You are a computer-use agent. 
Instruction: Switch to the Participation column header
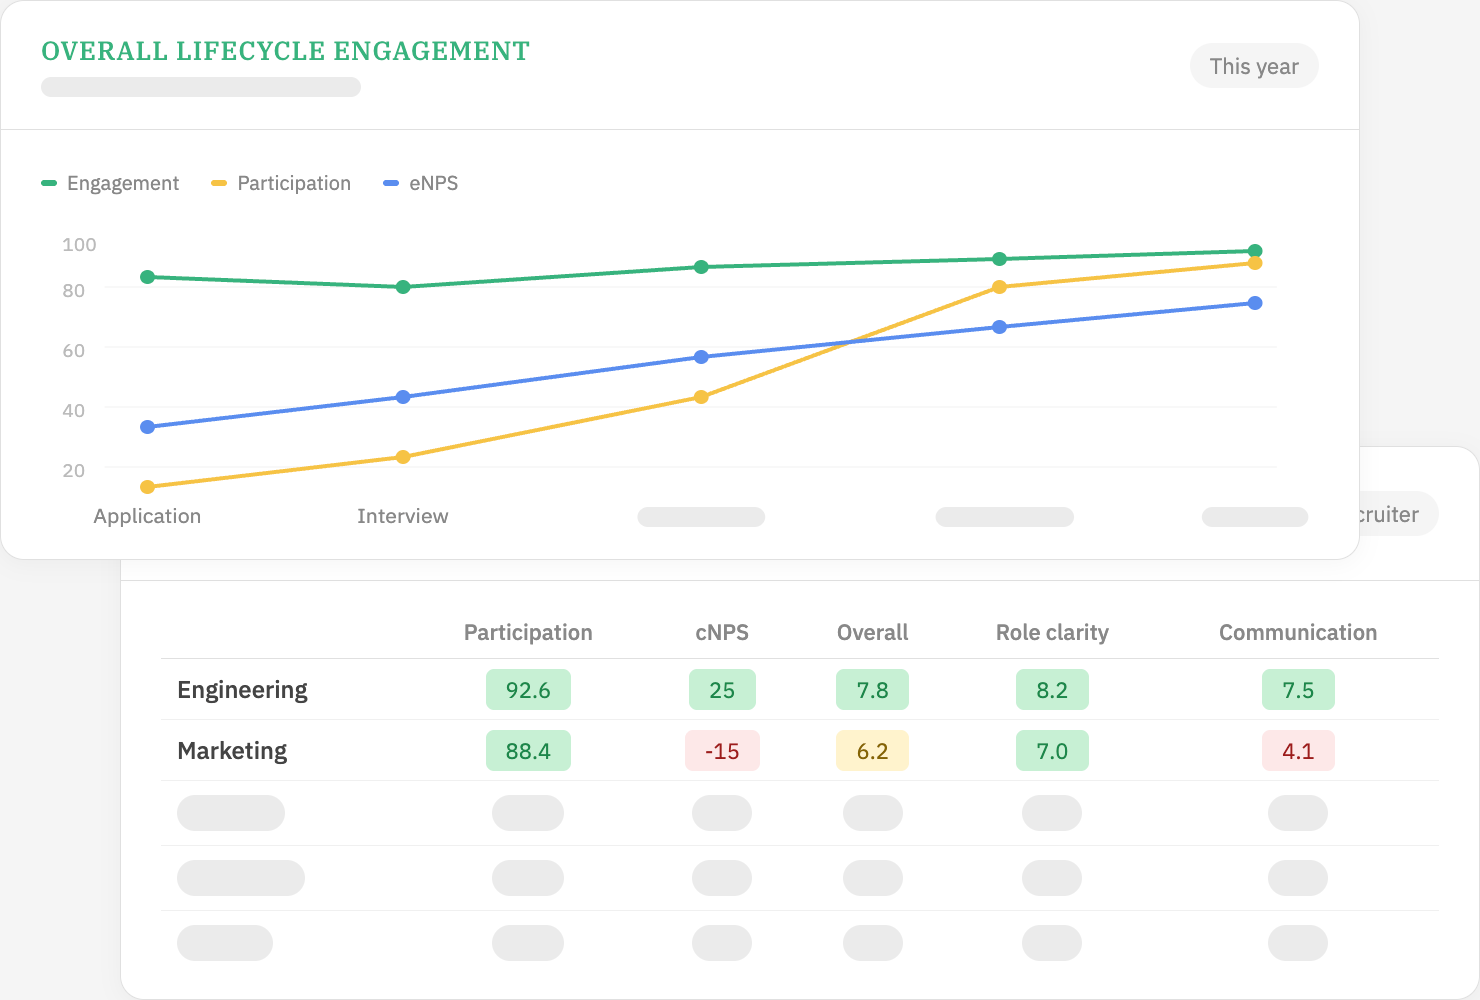coord(528,632)
